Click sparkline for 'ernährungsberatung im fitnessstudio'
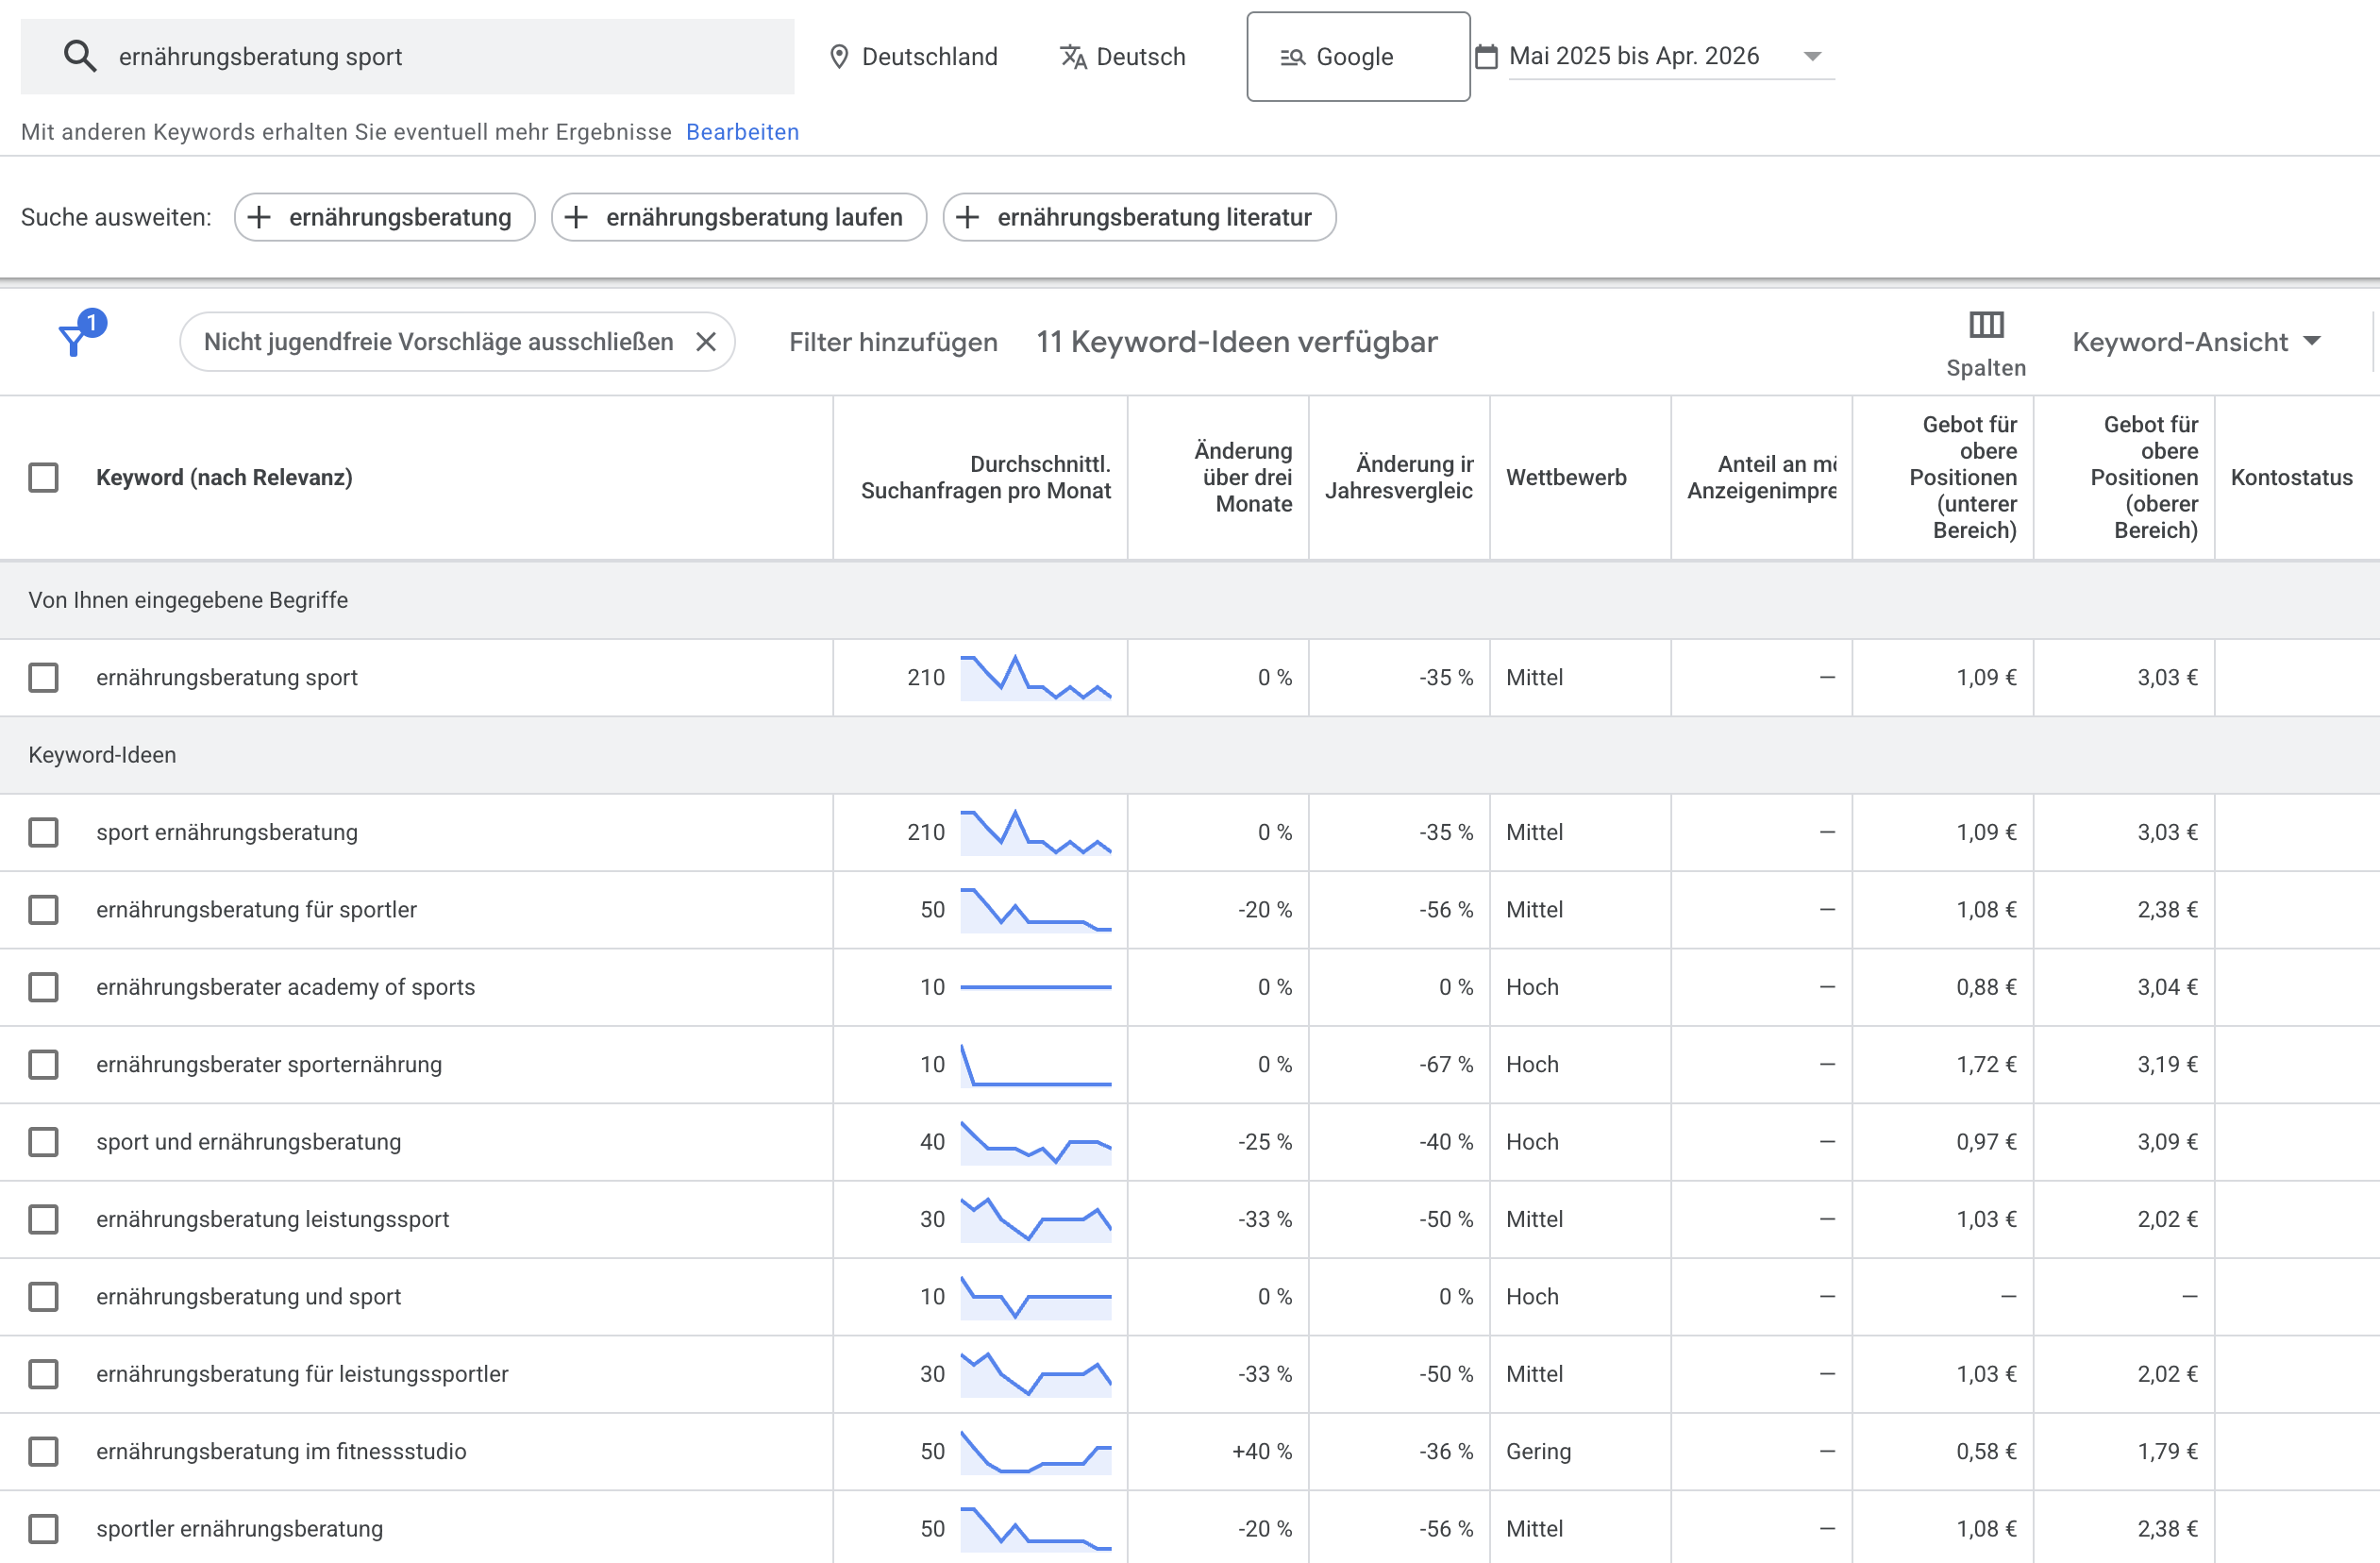 click(1035, 1451)
